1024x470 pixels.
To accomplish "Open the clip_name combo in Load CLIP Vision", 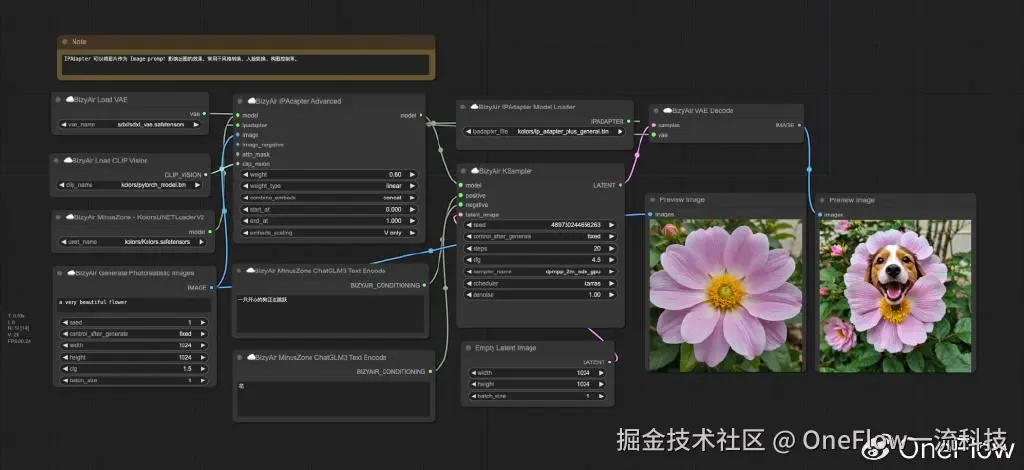I will (131, 185).
